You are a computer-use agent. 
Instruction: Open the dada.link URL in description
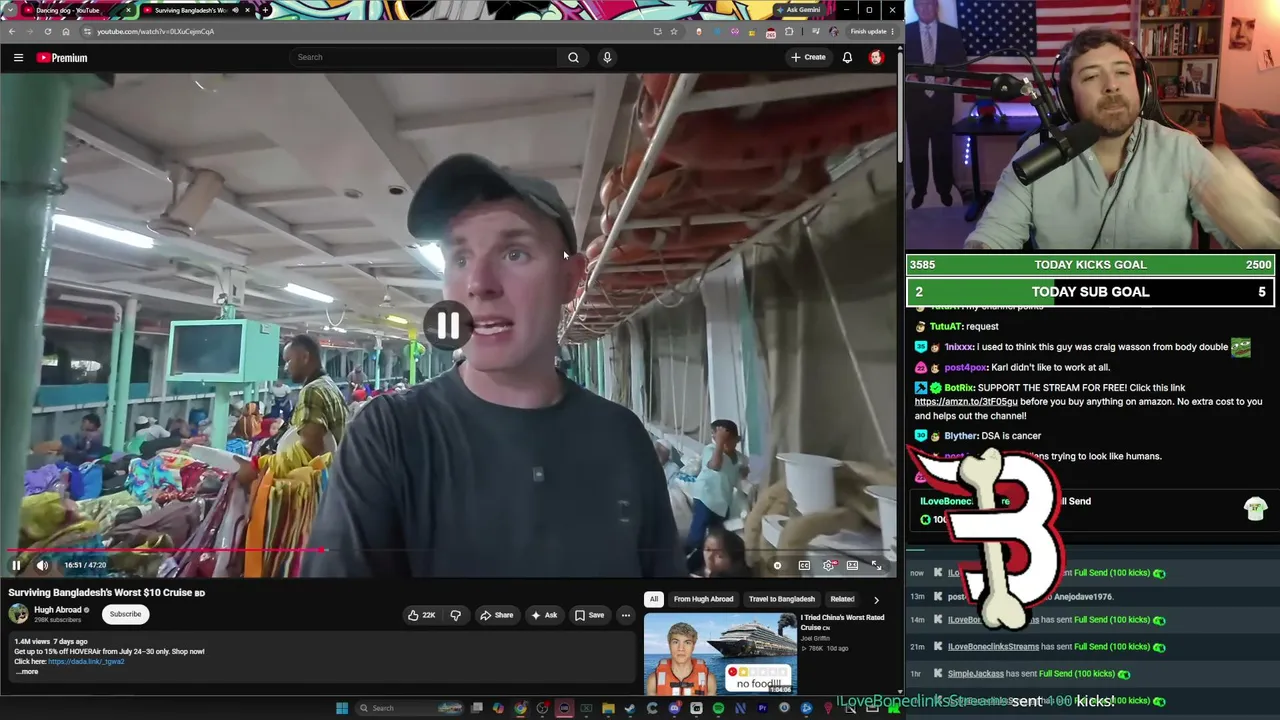(86, 662)
